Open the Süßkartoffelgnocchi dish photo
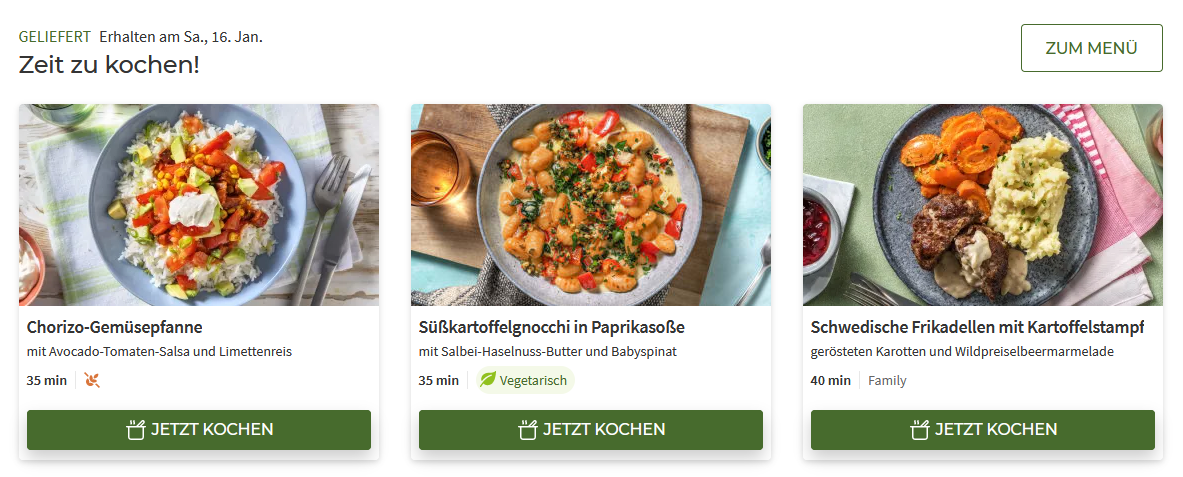This screenshot has height=477, width=1183. (x=591, y=205)
